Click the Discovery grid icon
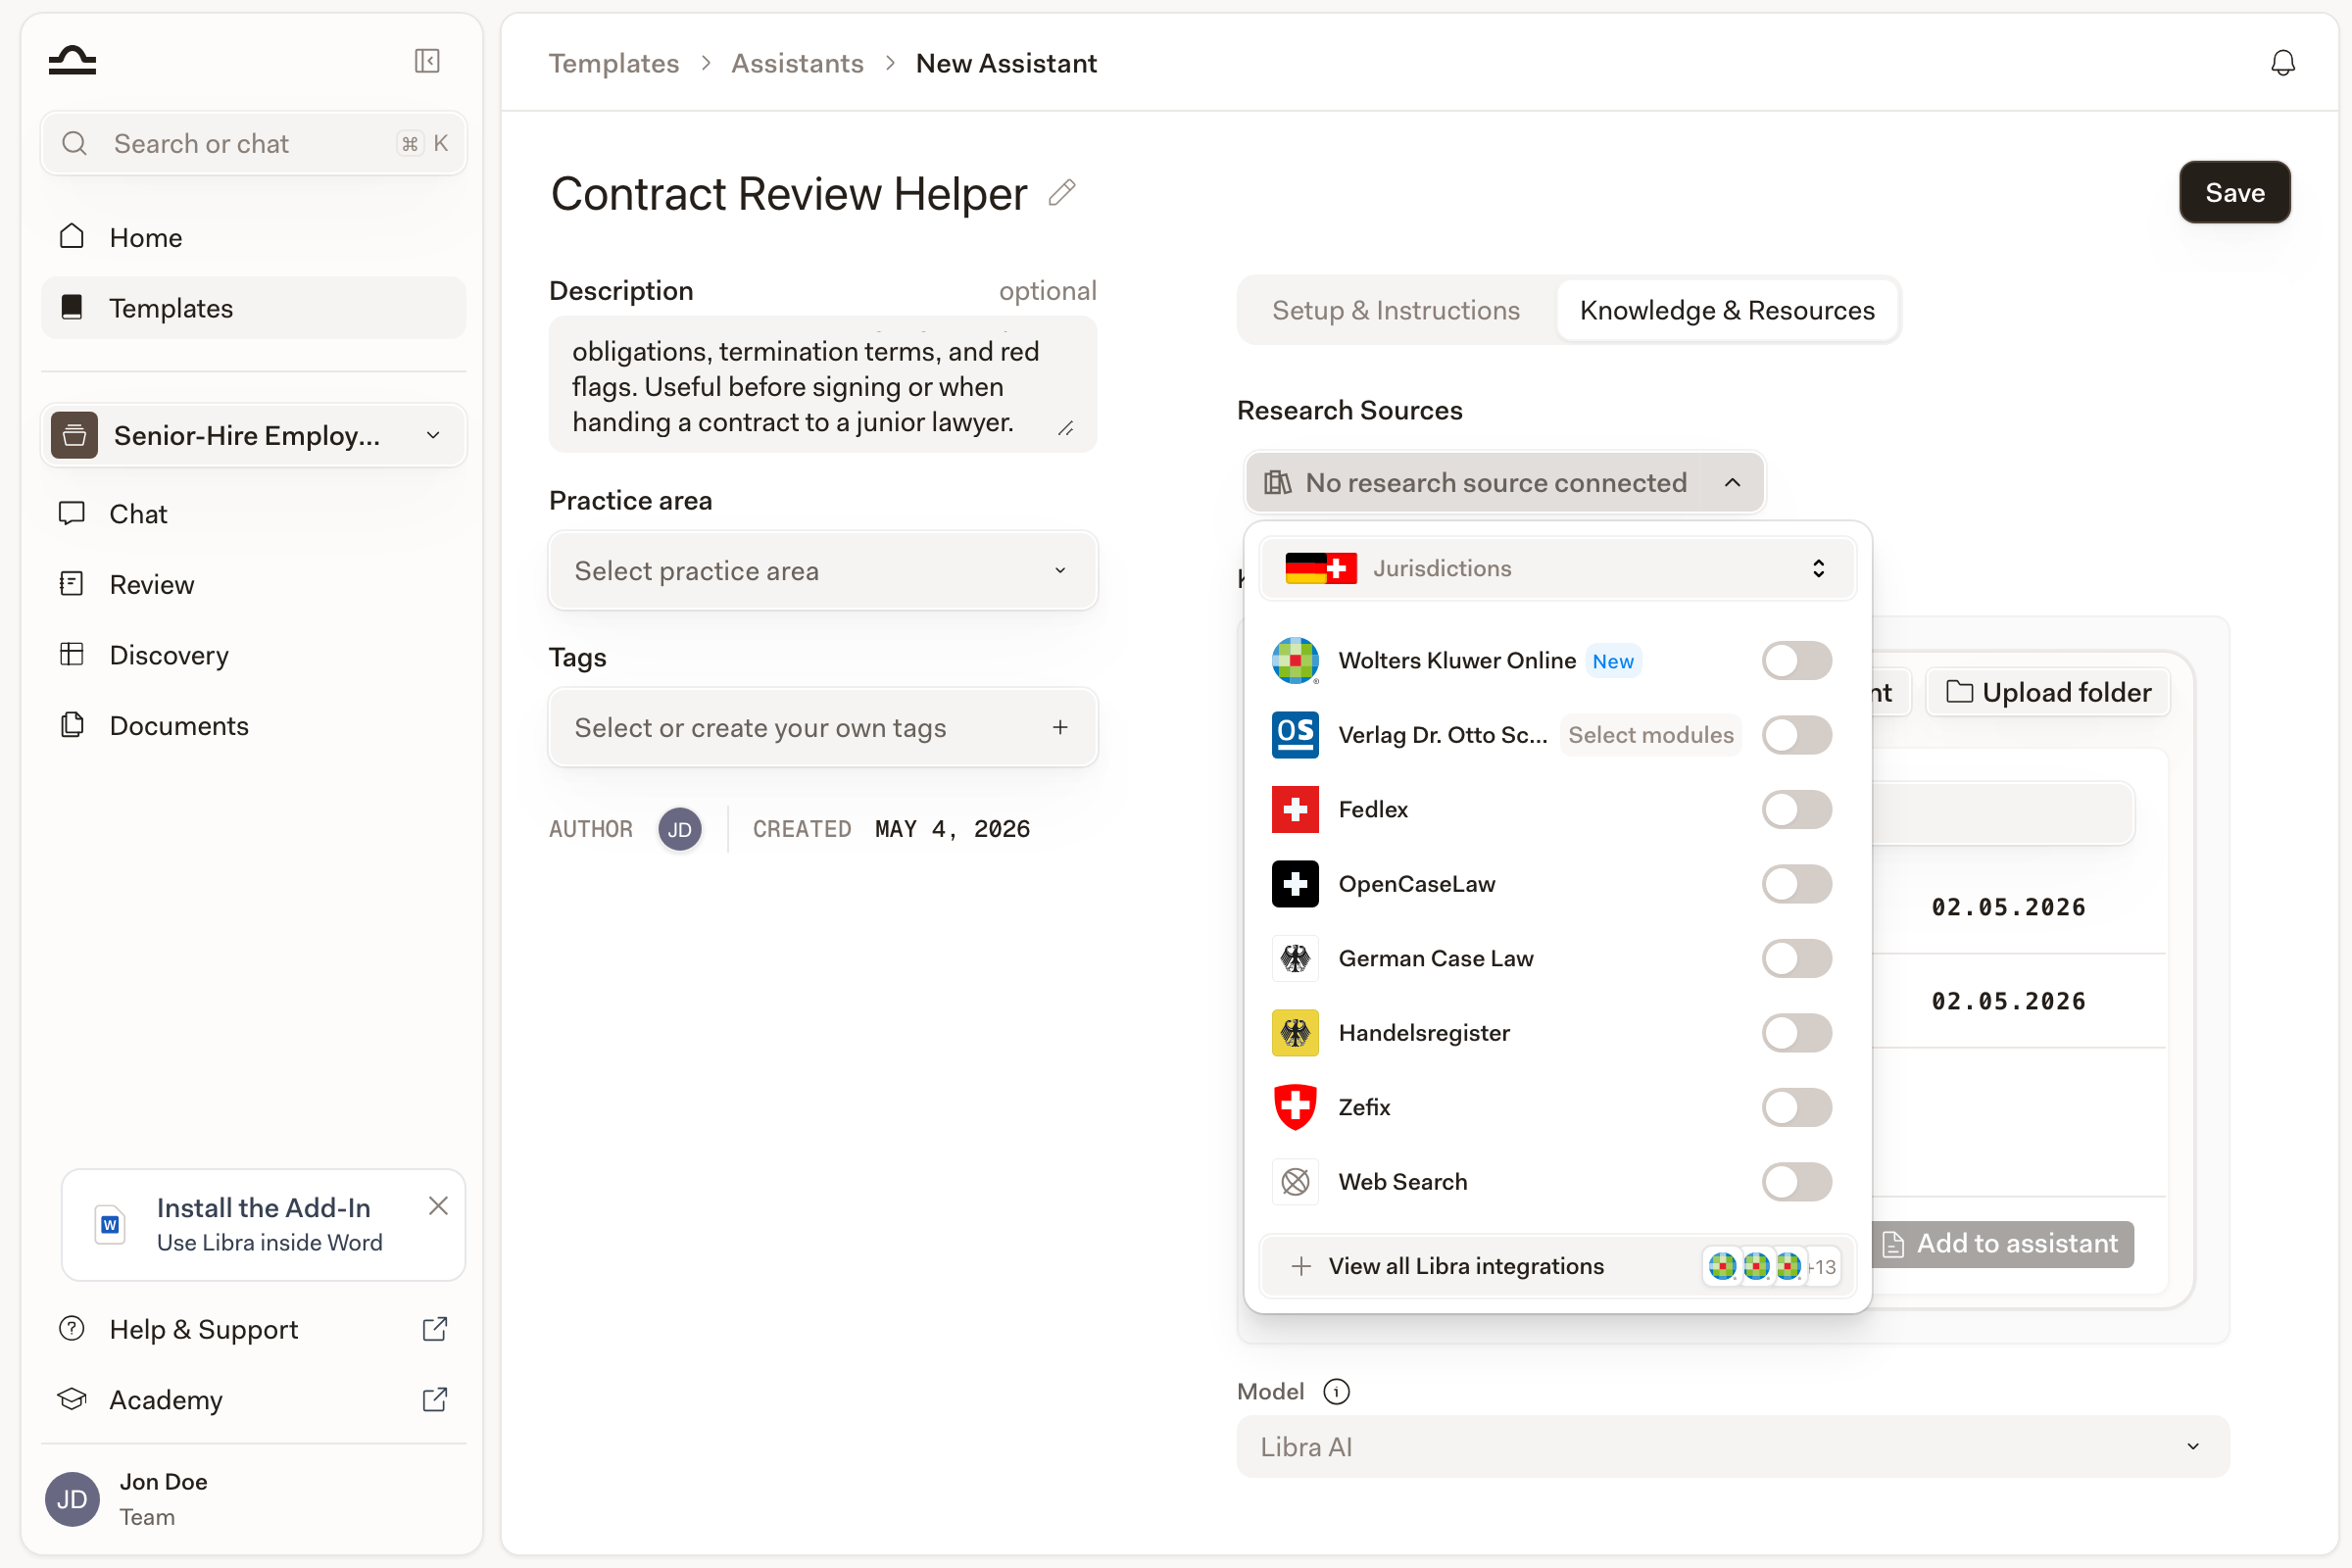 point(72,654)
